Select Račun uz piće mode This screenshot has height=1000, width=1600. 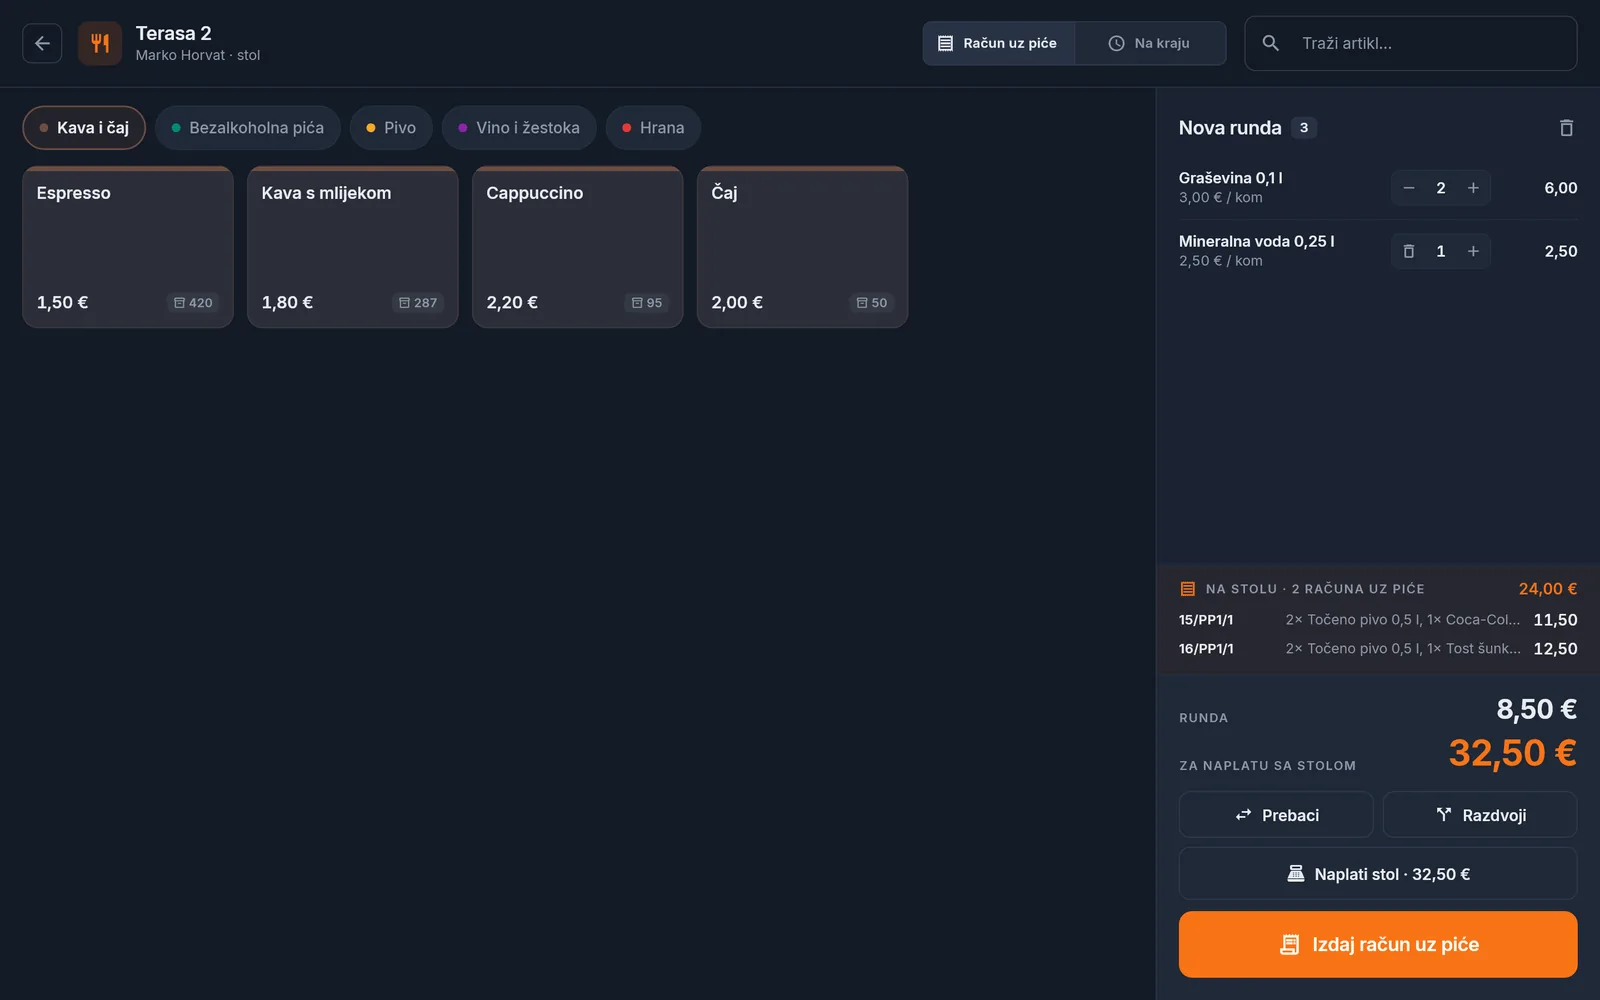coord(998,43)
